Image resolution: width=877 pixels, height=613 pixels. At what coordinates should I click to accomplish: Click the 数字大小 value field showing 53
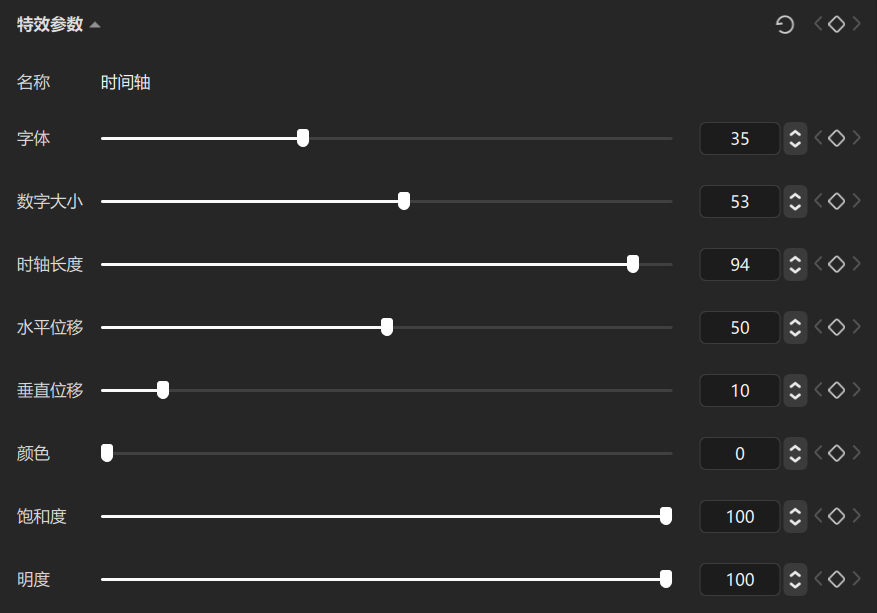(739, 201)
